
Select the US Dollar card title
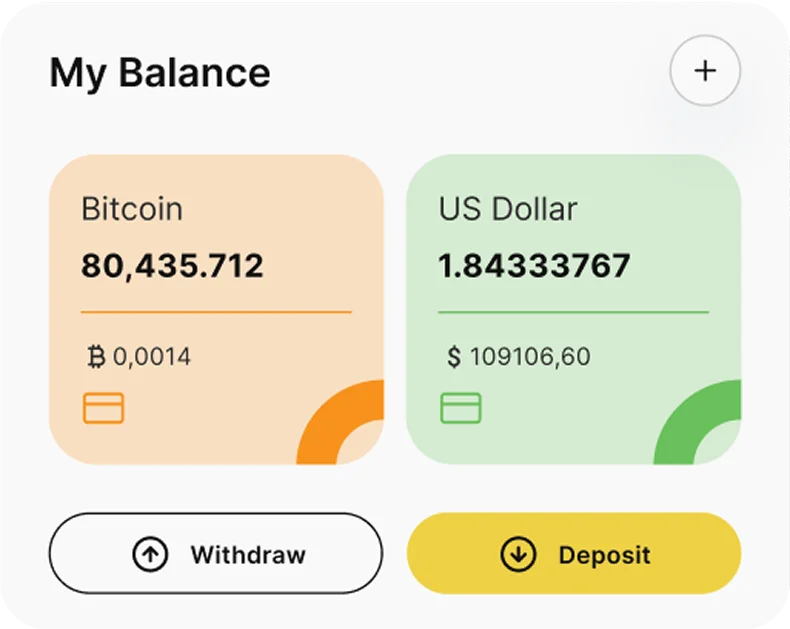tap(508, 209)
